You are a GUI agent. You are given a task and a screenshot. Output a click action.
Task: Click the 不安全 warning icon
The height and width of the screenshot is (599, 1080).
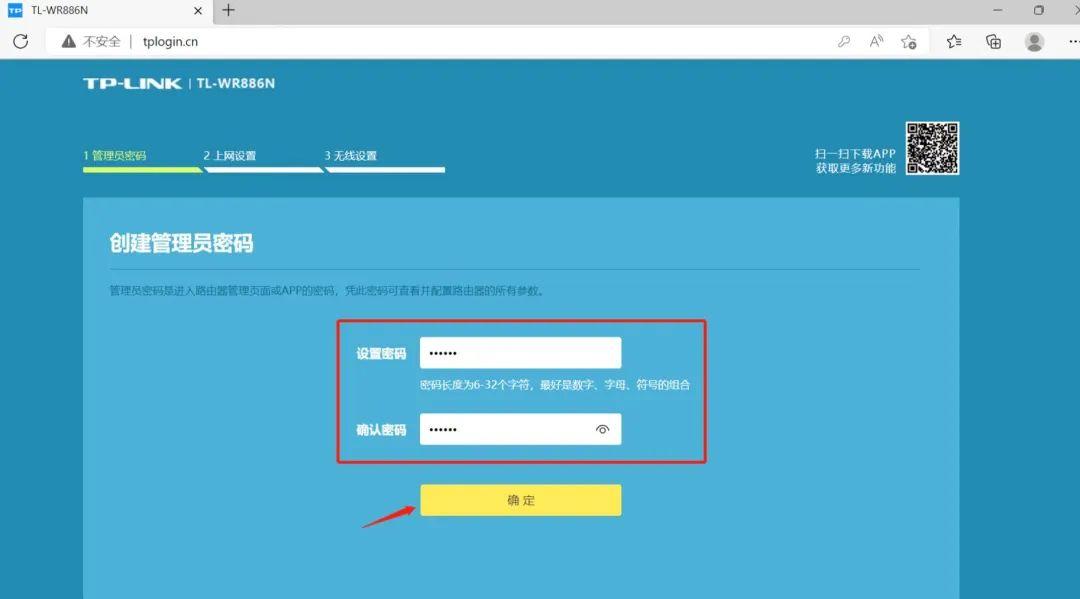67,41
